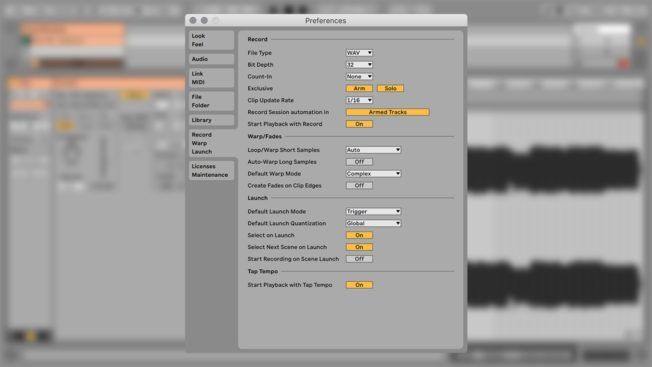
Task: Disable Select on Launch
Action: [359, 235]
